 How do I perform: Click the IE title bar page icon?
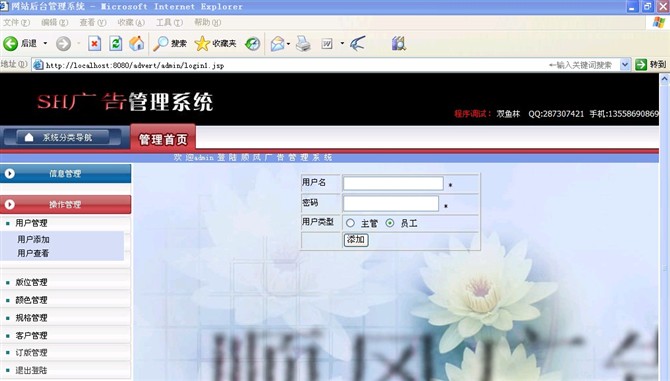pyautogui.click(x=4, y=6)
